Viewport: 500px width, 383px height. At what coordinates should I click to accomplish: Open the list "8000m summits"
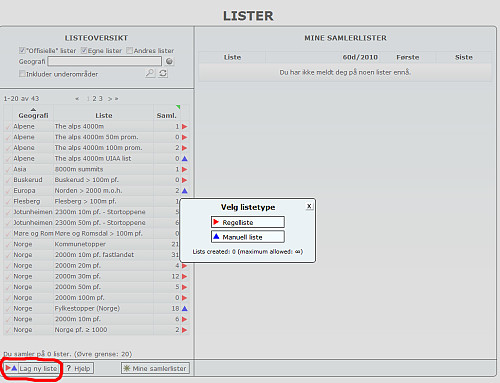[79, 169]
